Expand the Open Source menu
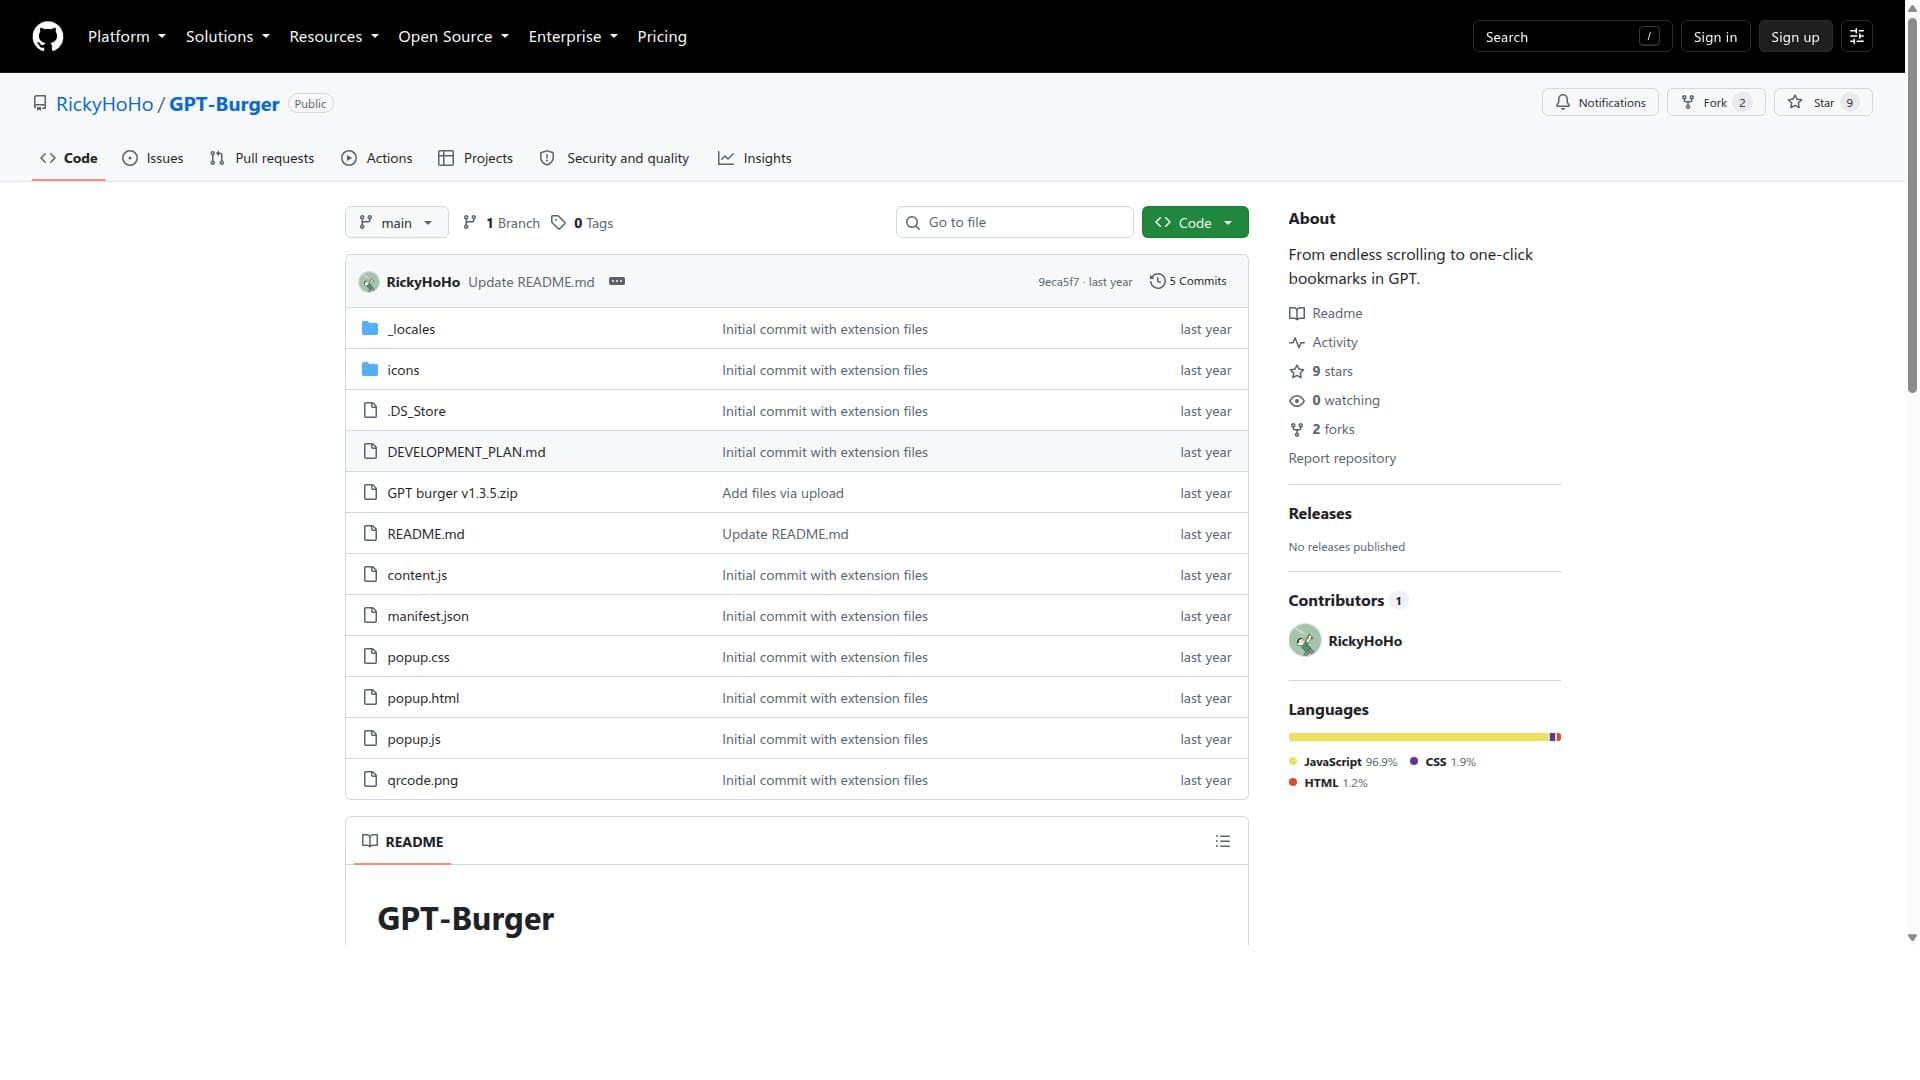The image size is (1920, 1080). pos(454,37)
